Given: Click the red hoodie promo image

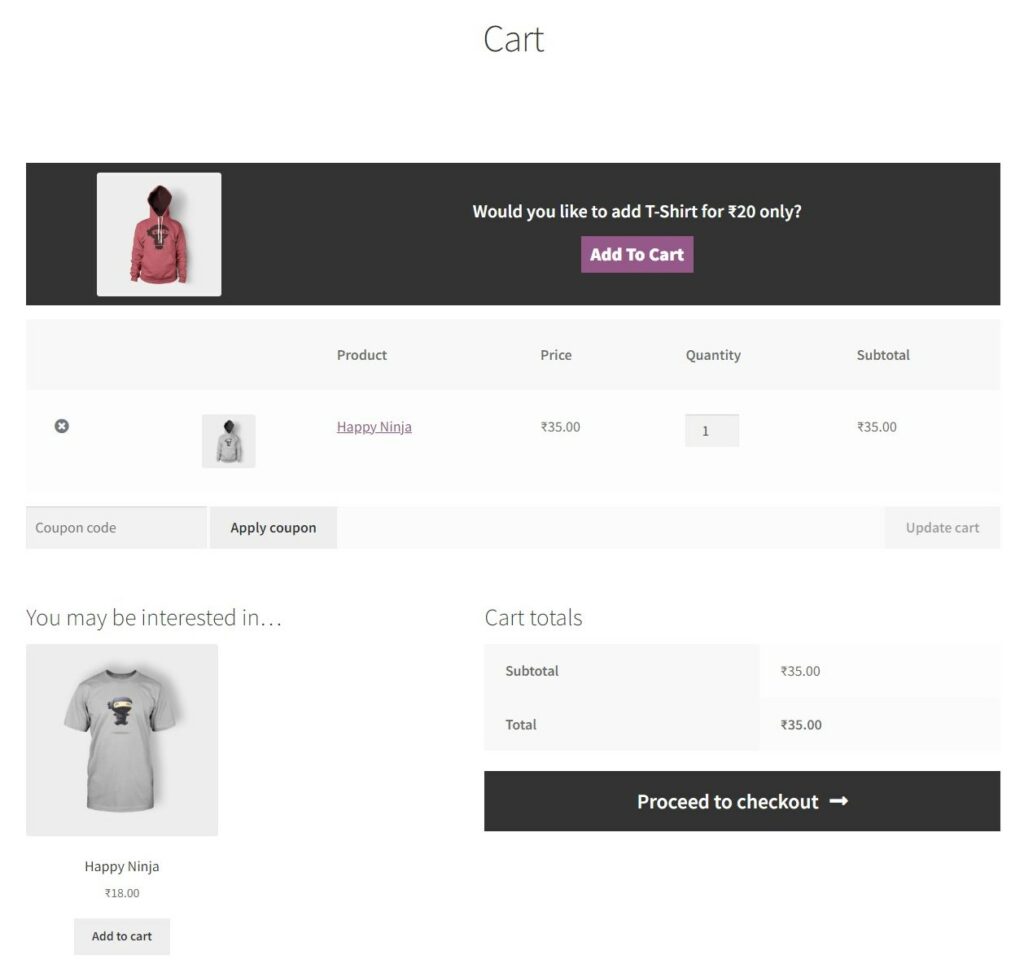Looking at the screenshot, I should [159, 234].
